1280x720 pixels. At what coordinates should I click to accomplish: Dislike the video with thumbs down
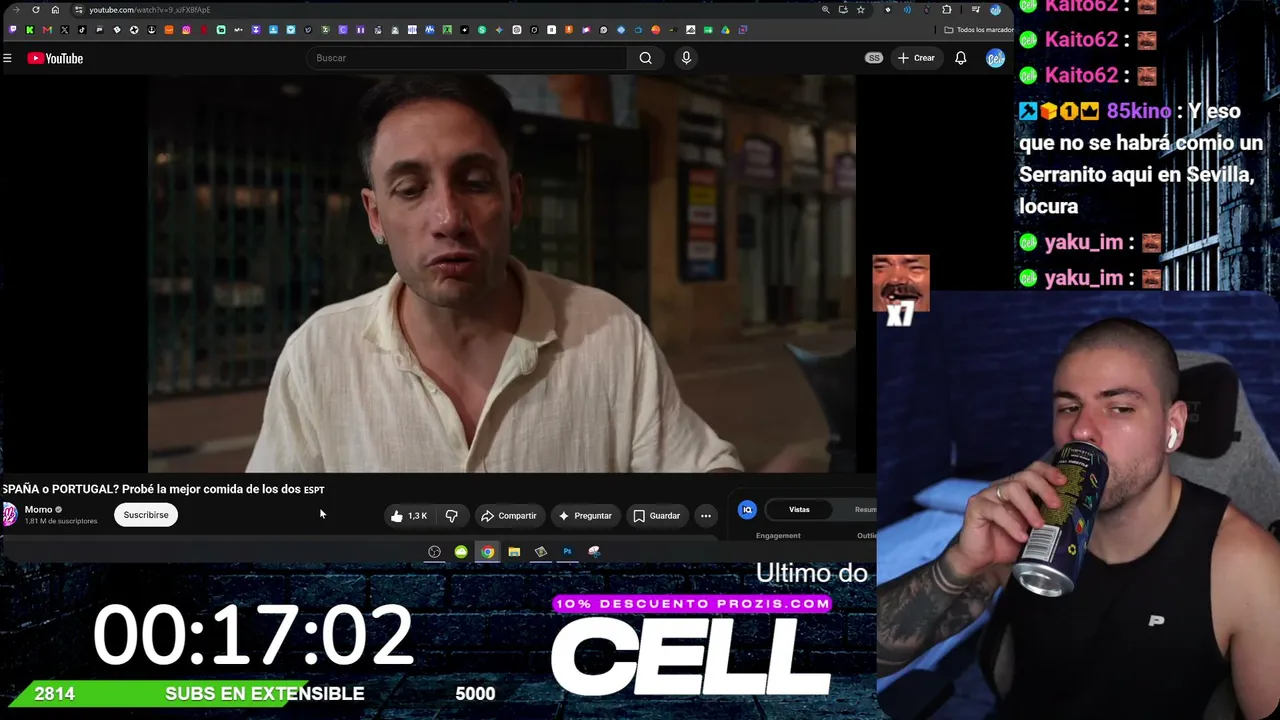[452, 516]
